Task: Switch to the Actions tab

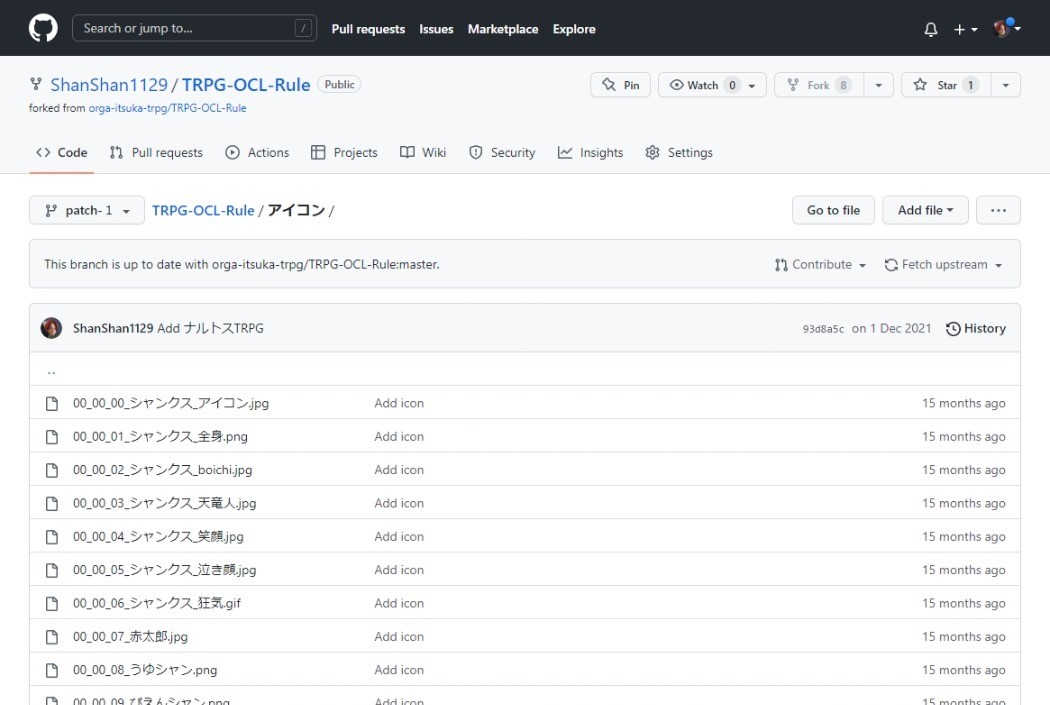Action: tap(257, 153)
